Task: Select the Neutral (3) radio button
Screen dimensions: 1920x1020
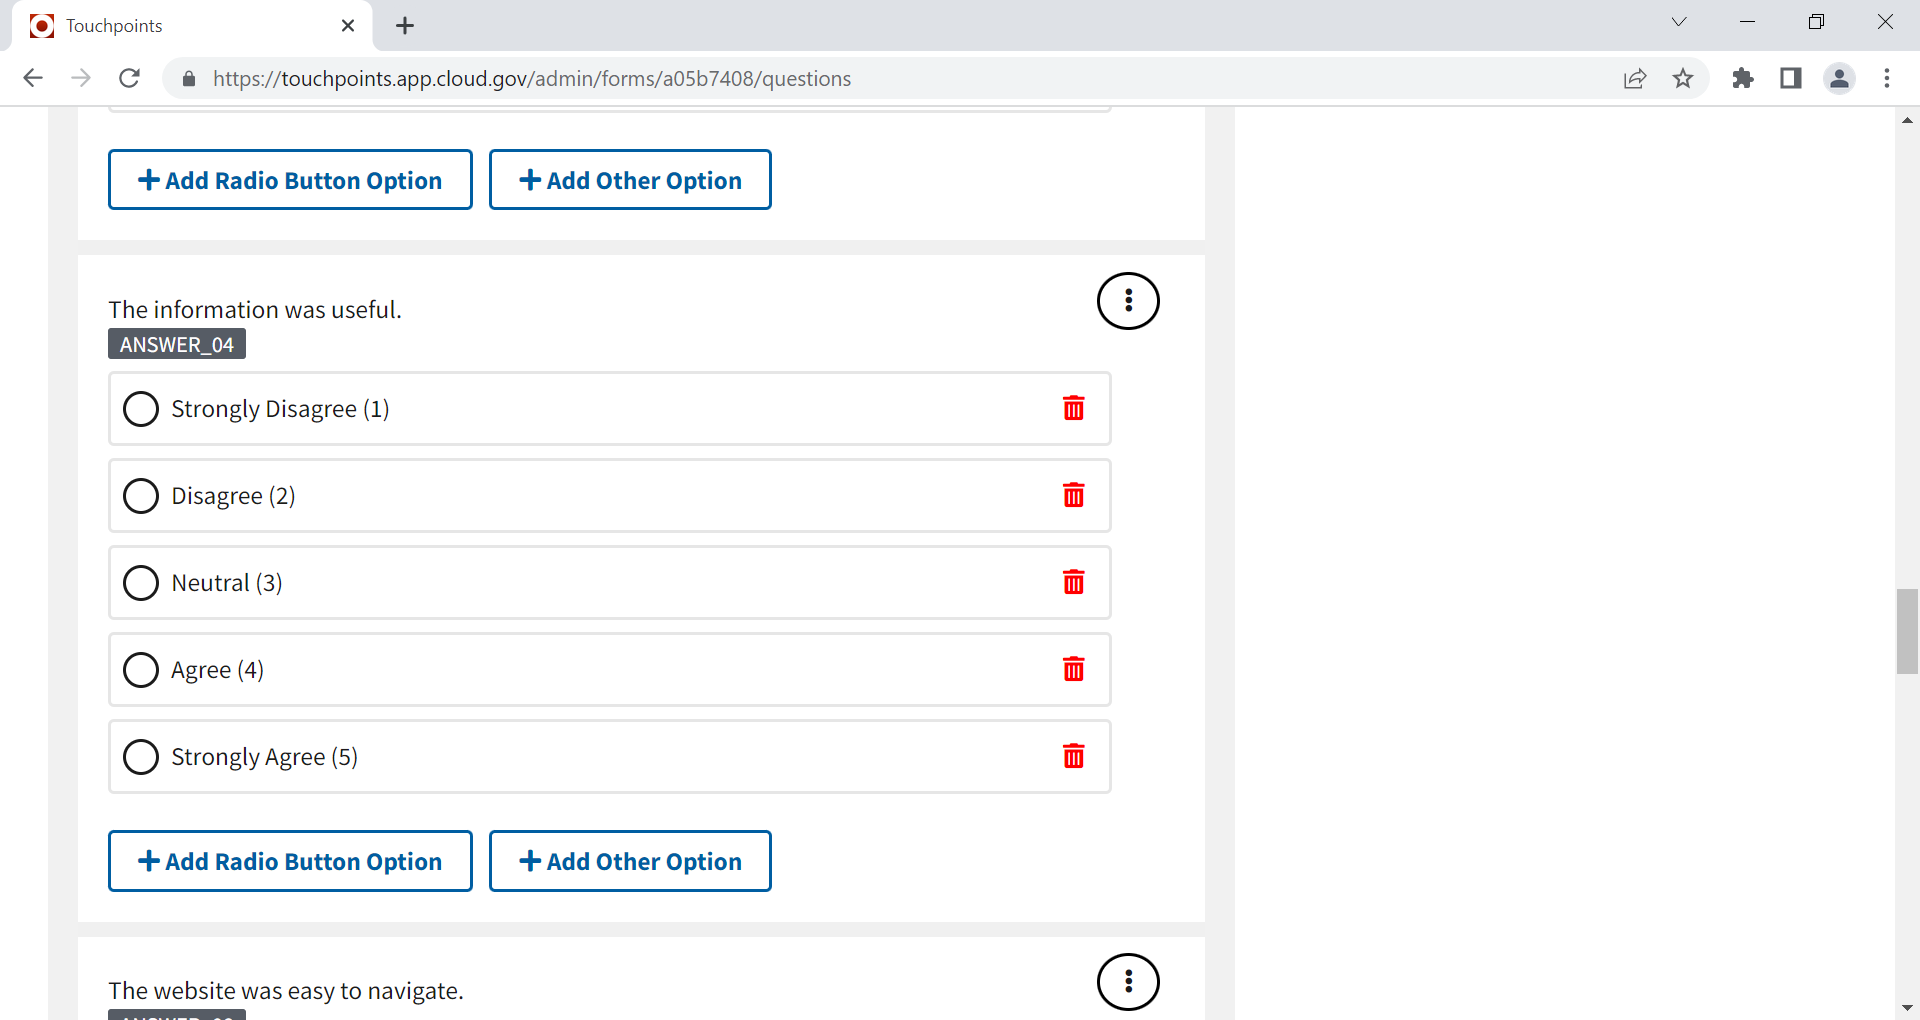Action: [x=141, y=582]
